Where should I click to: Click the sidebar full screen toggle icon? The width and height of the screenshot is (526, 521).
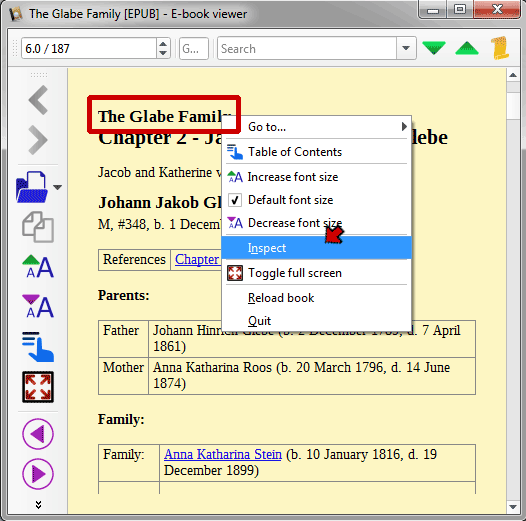(38, 387)
